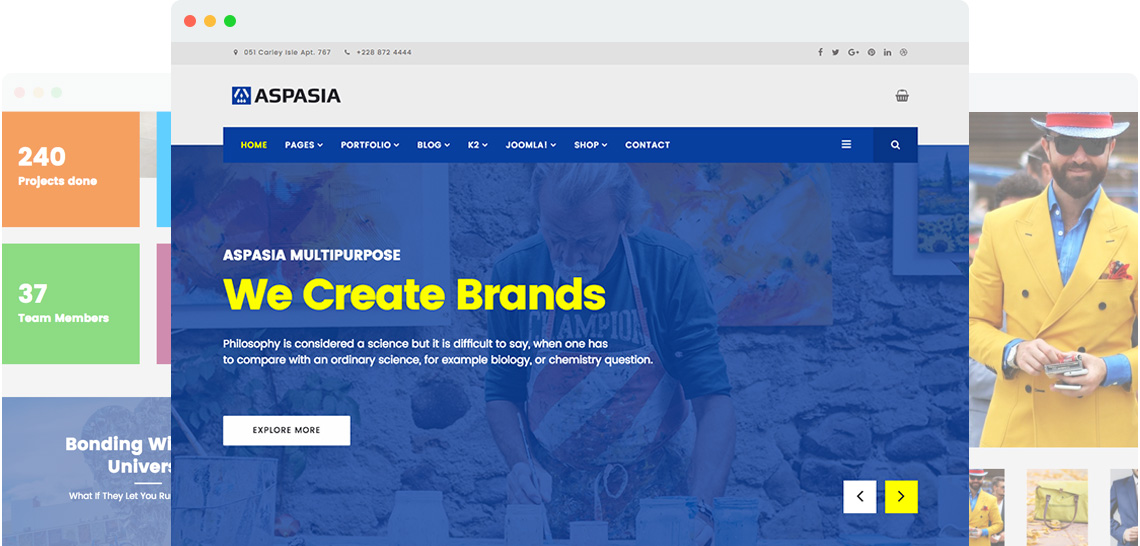Viewport: 1140px width, 546px height.
Task: Click the Explore More button
Action: [x=286, y=430]
